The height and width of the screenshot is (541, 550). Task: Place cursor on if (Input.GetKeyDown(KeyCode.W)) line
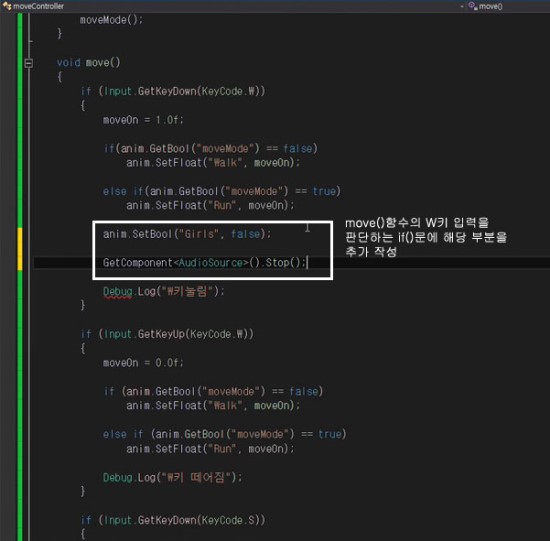tap(173, 91)
